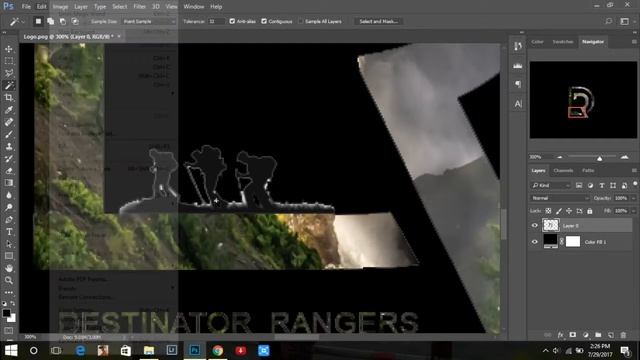Select the Eraser tool

pyautogui.click(x=9, y=171)
